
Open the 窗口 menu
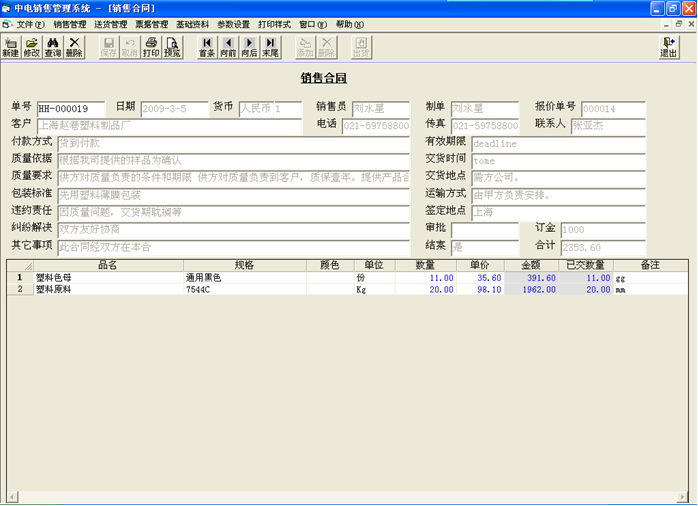313,24
